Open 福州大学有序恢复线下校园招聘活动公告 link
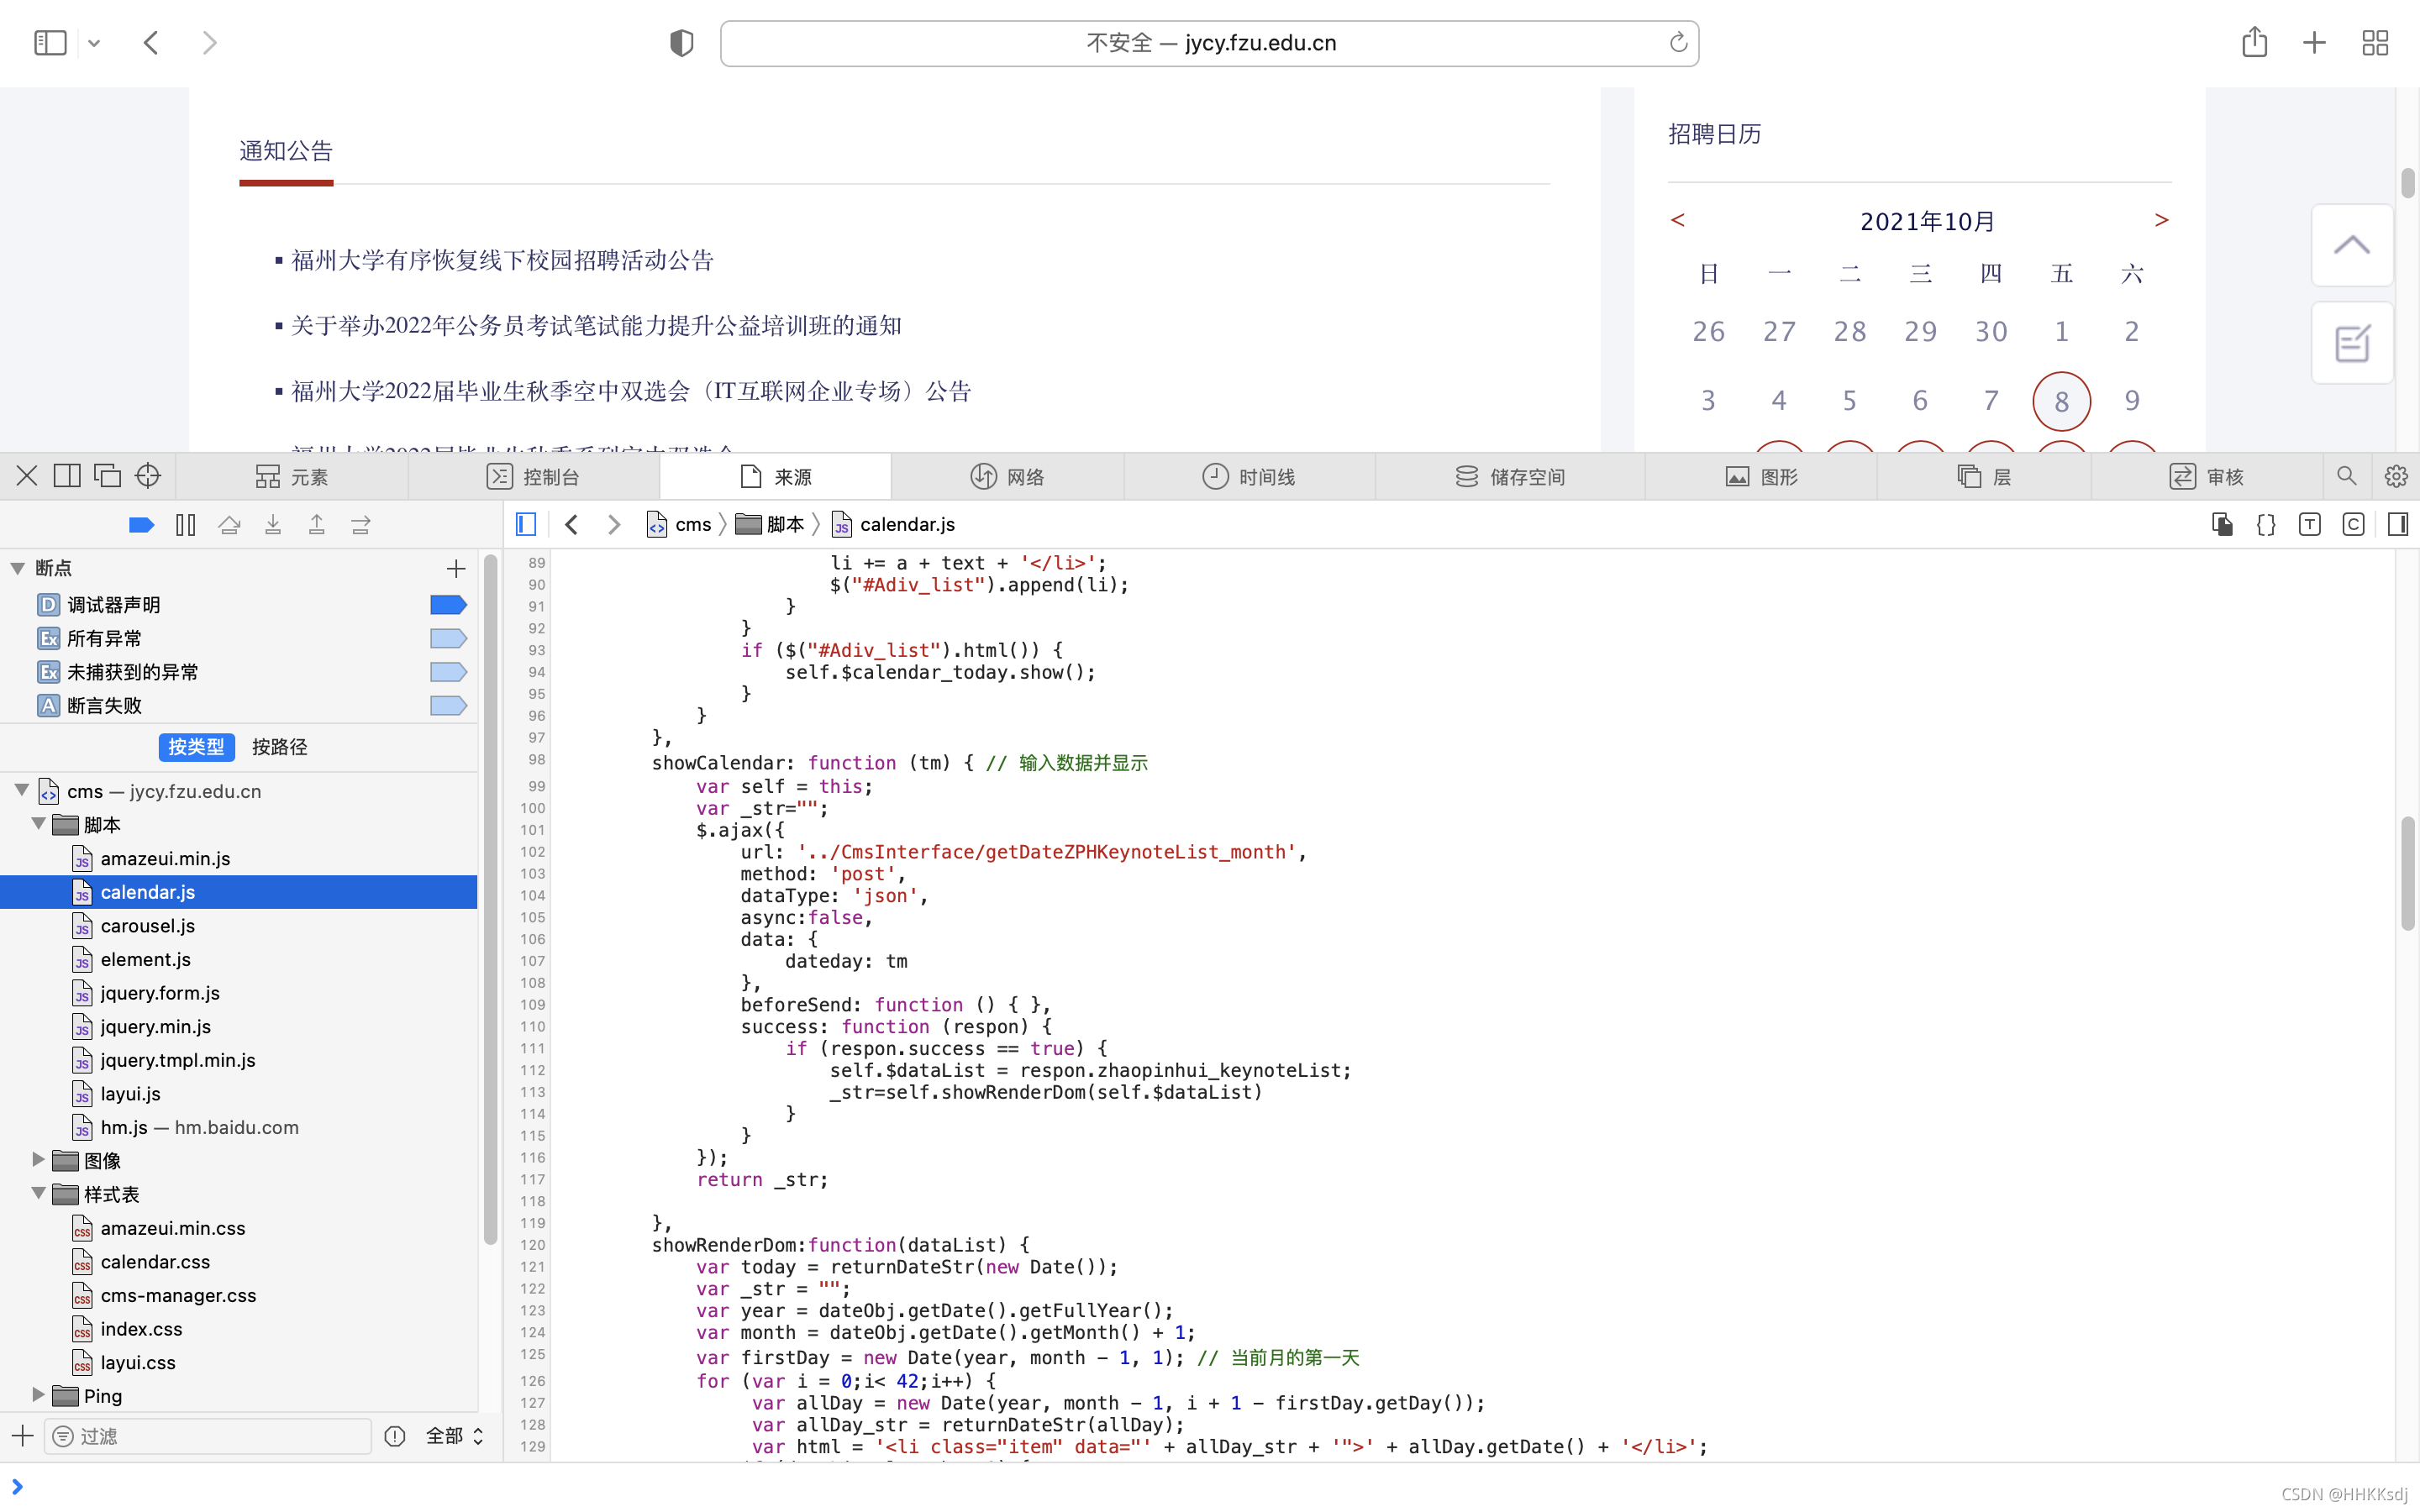The height and width of the screenshot is (1512, 2420). (x=502, y=260)
